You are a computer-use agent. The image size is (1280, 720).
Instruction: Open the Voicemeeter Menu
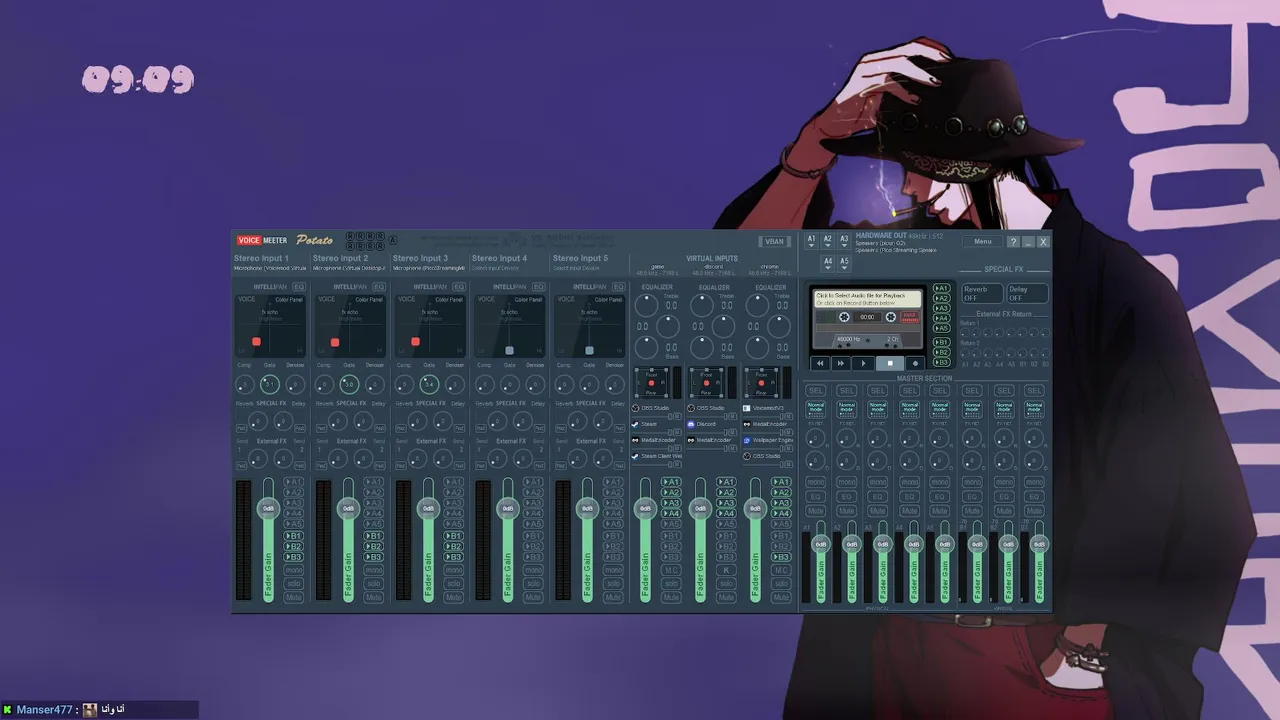point(983,241)
